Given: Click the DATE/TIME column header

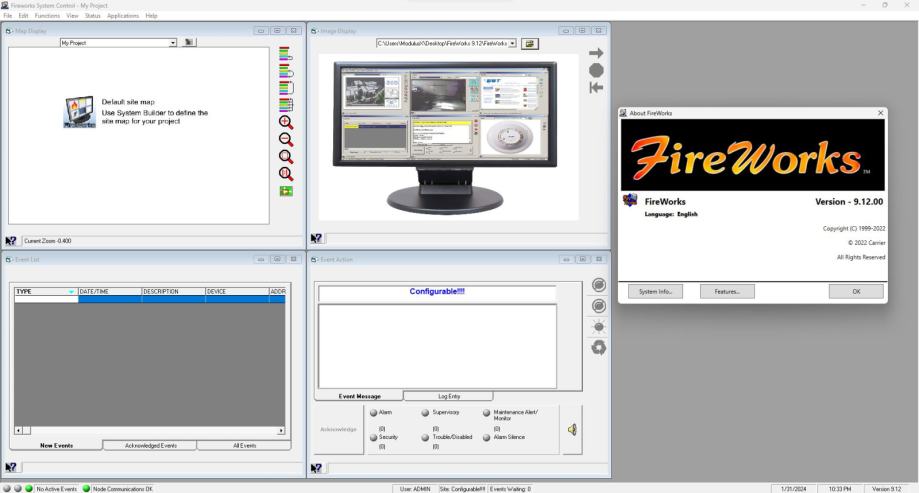Looking at the screenshot, I should 110,291.
